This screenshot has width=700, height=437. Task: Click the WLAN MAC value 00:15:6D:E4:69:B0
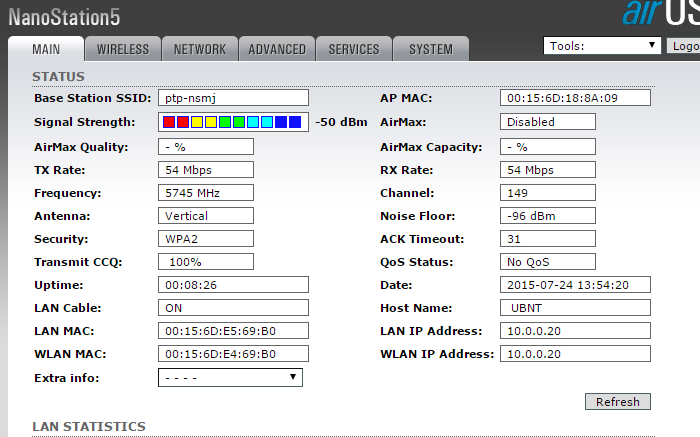233,354
